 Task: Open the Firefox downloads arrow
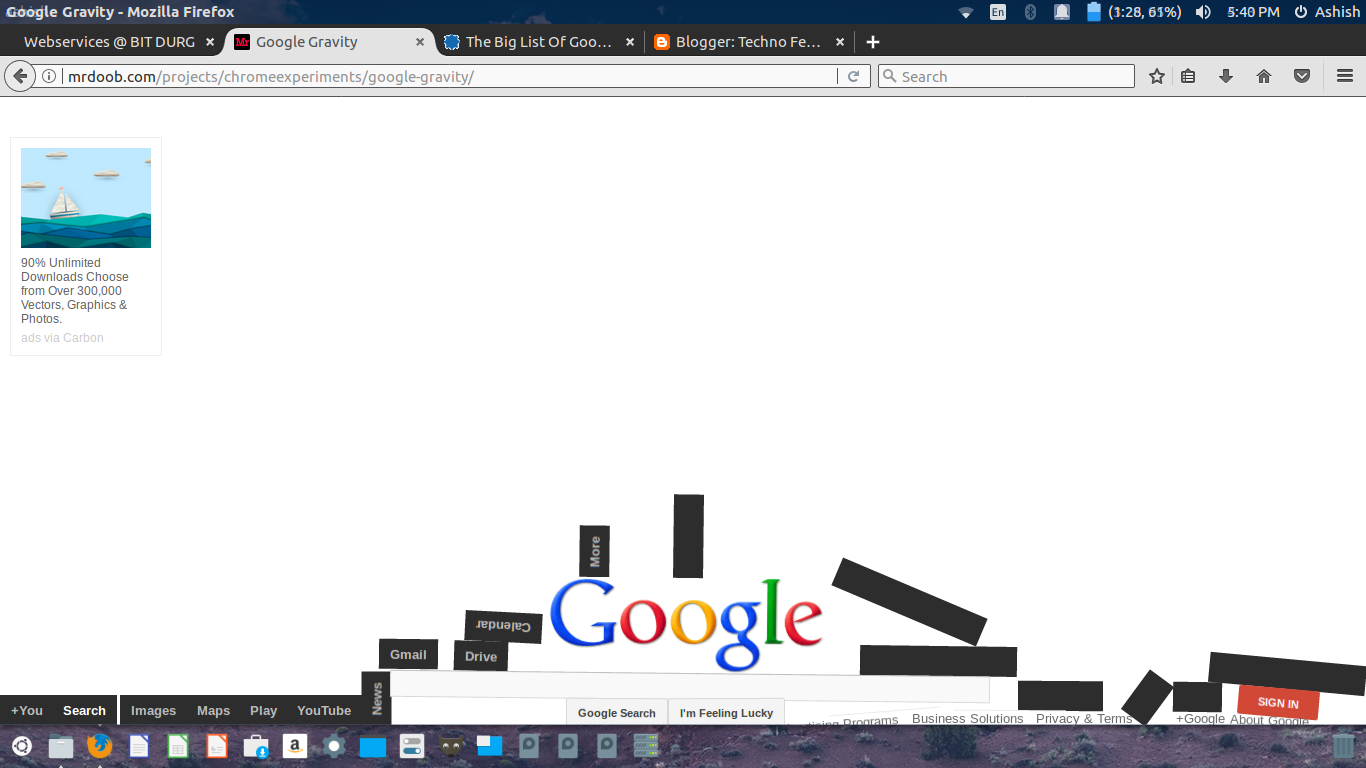(x=1226, y=76)
